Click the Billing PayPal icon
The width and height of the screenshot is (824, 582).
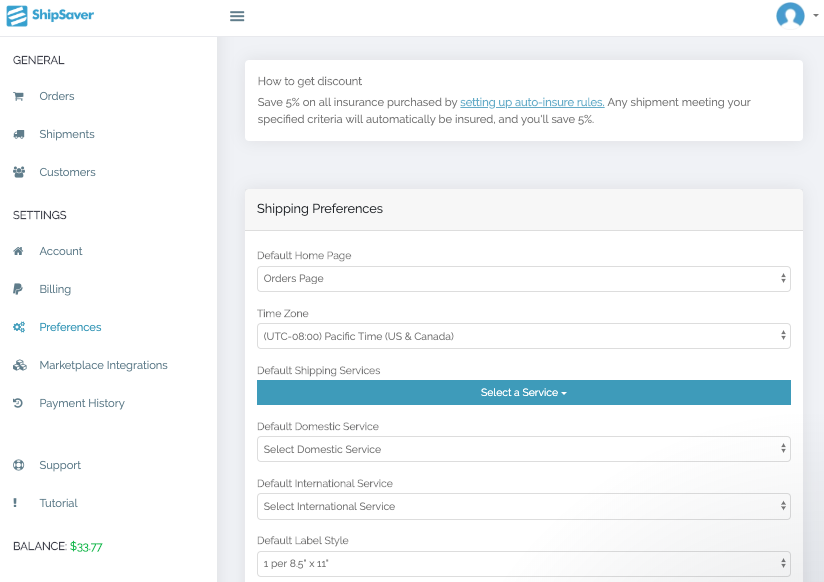click(18, 289)
